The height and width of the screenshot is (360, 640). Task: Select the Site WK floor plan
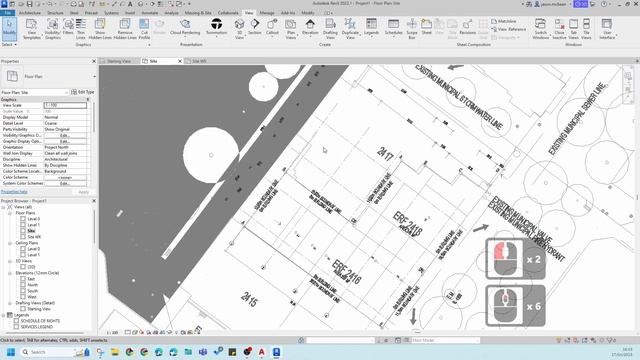coord(34,237)
